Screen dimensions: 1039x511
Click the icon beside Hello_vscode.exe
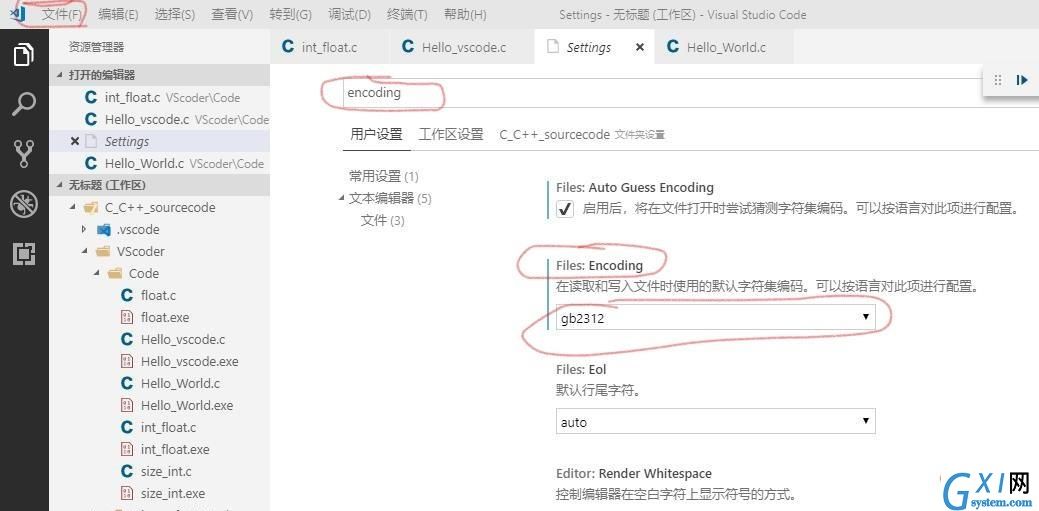tap(127, 361)
